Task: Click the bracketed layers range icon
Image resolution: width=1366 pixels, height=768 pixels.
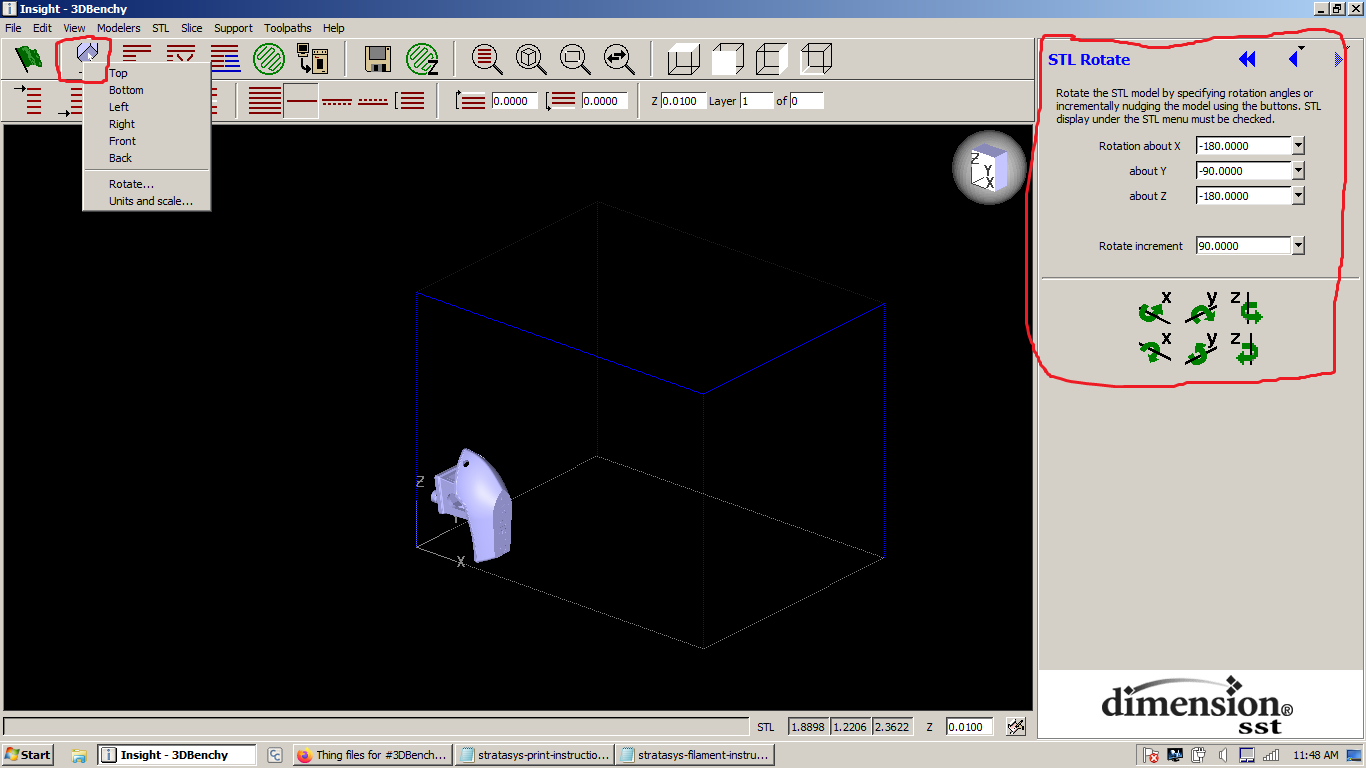Action: tap(410, 101)
